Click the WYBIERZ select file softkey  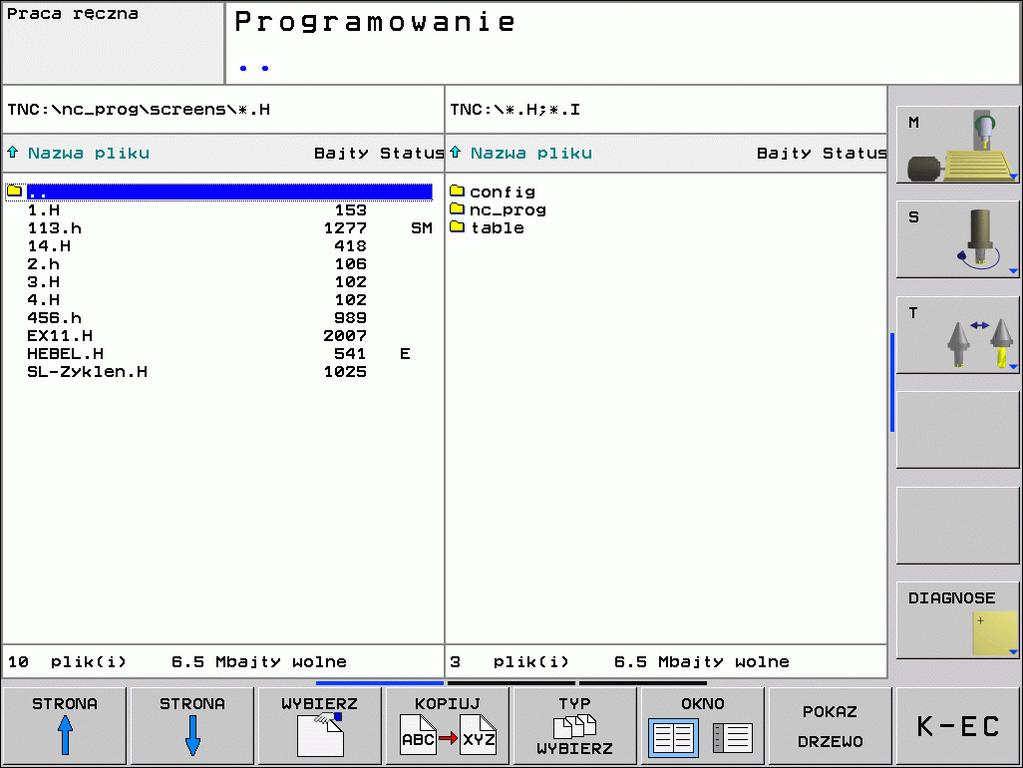(320, 726)
